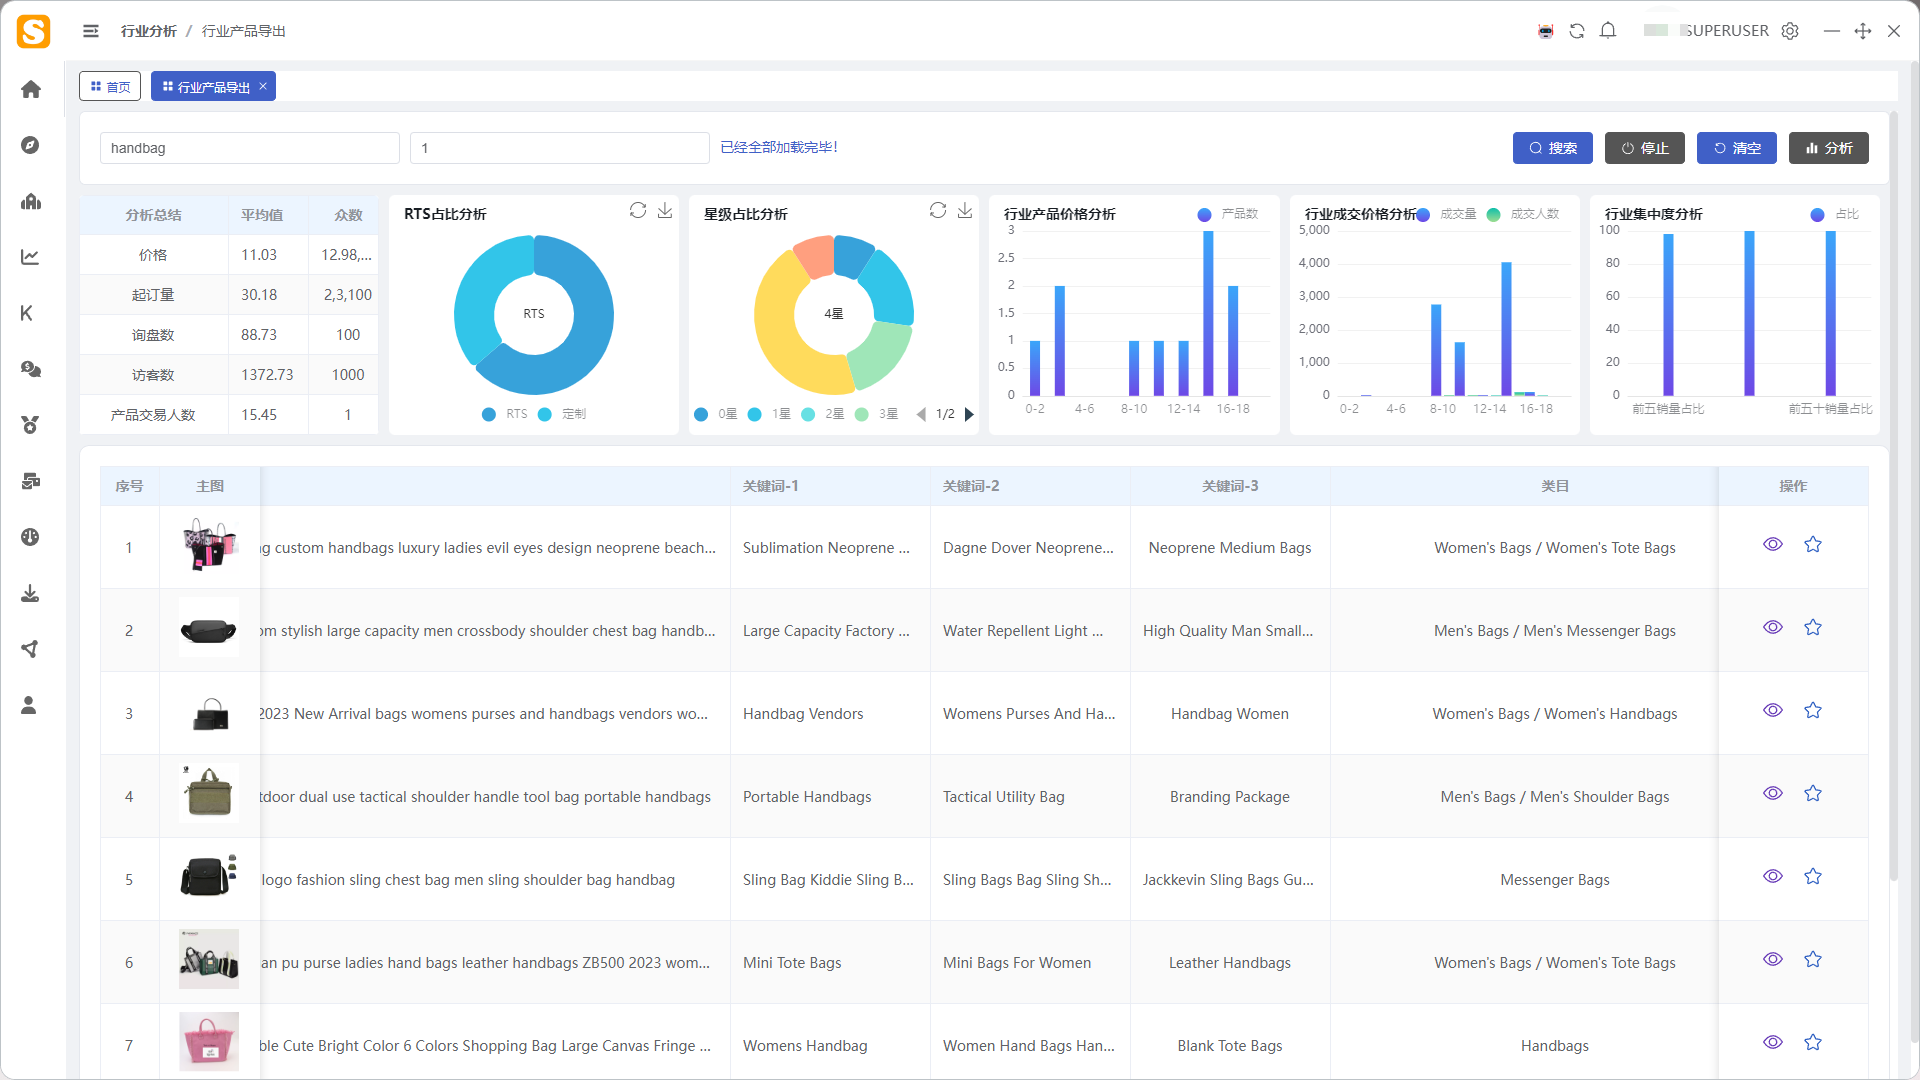Click the 'Messenger Bags' category cell
The height and width of the screenshot is (1080, 1920).
[x=1555, y=880]
